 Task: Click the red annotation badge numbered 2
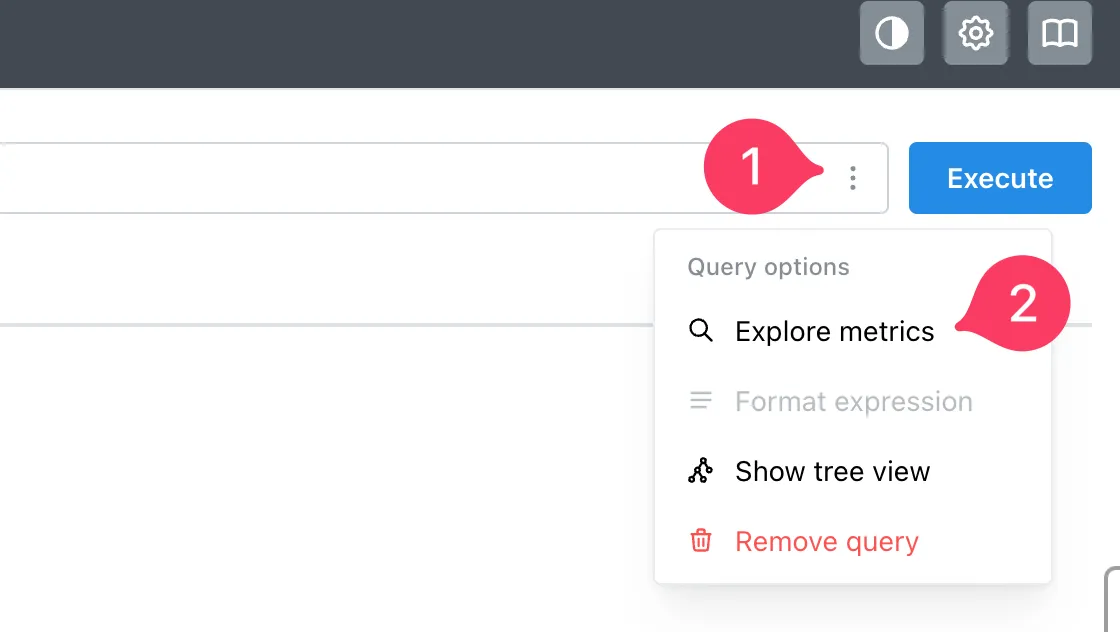[x=1022, y=305]
